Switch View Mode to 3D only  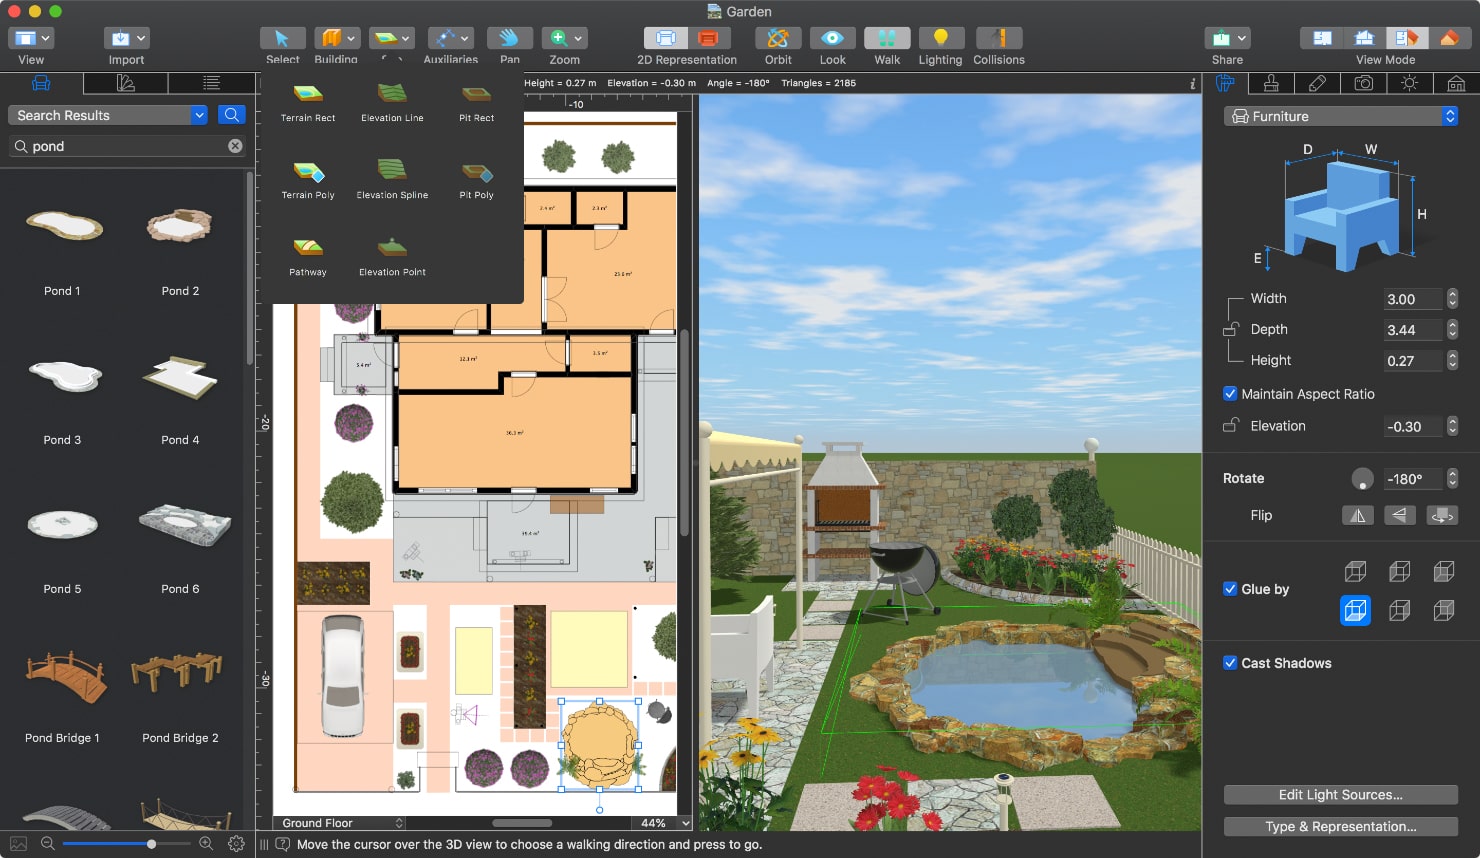coord(1450,38)
